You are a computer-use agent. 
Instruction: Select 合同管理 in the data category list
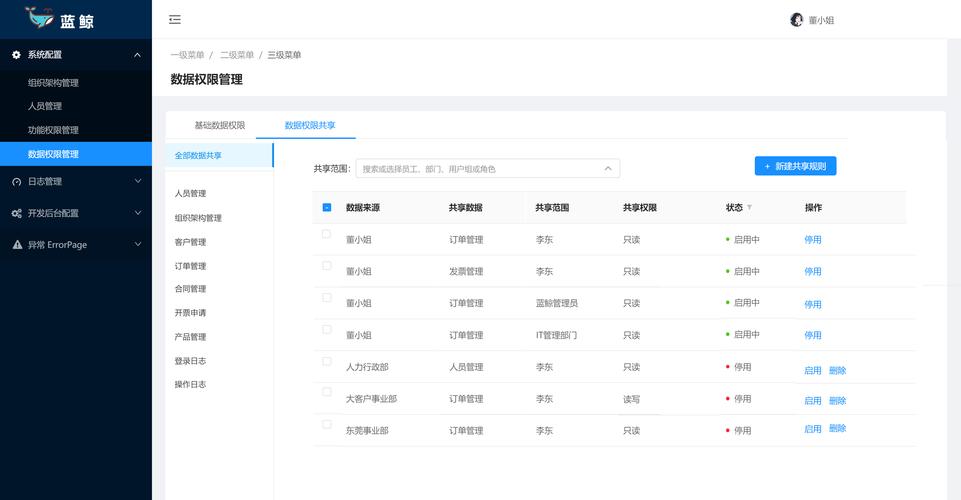click(x=190, y=289)
